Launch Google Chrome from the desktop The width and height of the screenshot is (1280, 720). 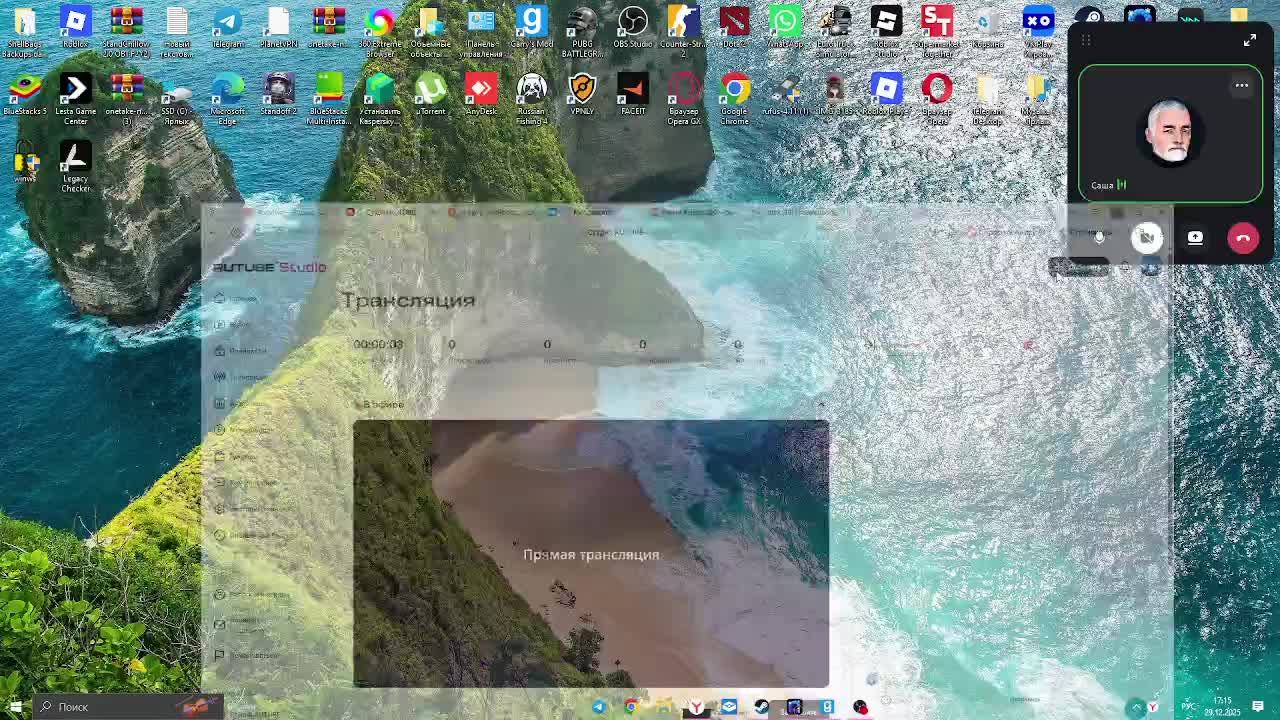click(734, 100)
